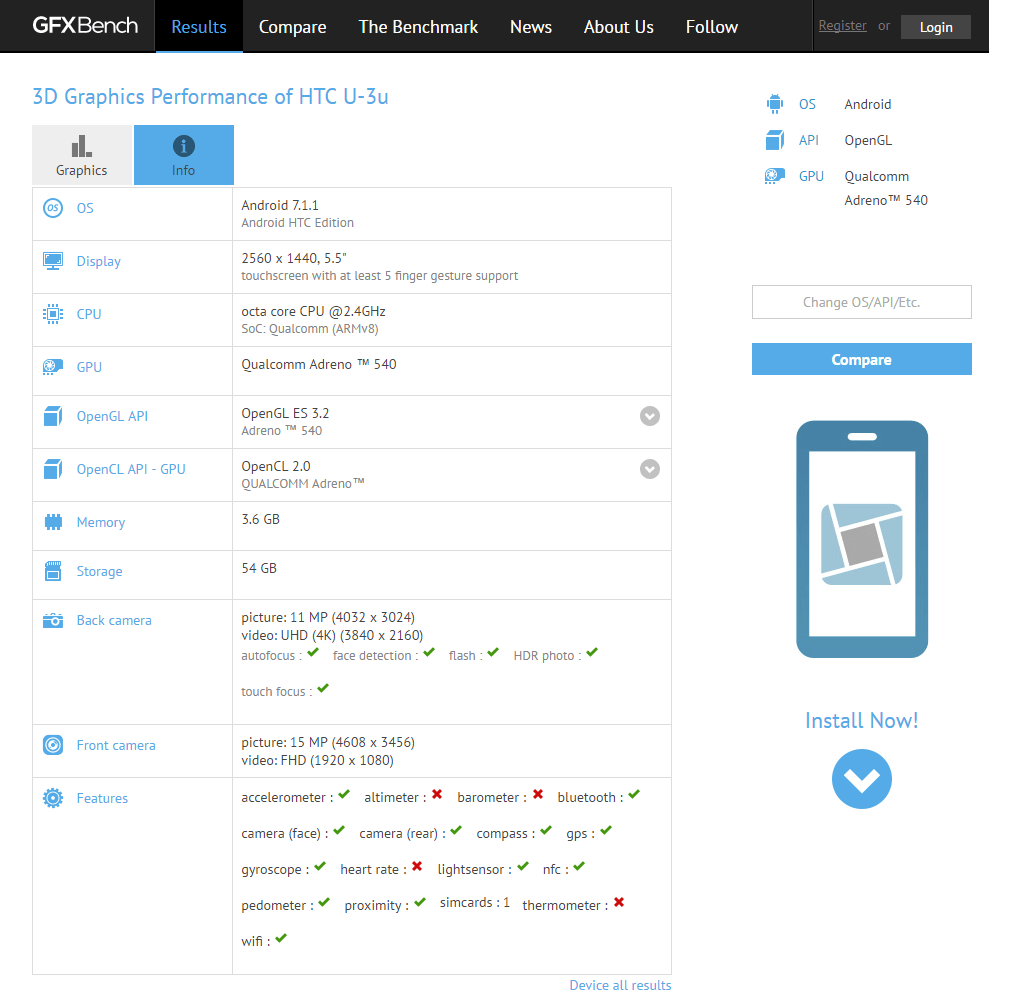Viewport: 1030px width, 997px height.
Task: Click the OS sidebar label
Action: [x=807, y=104]
